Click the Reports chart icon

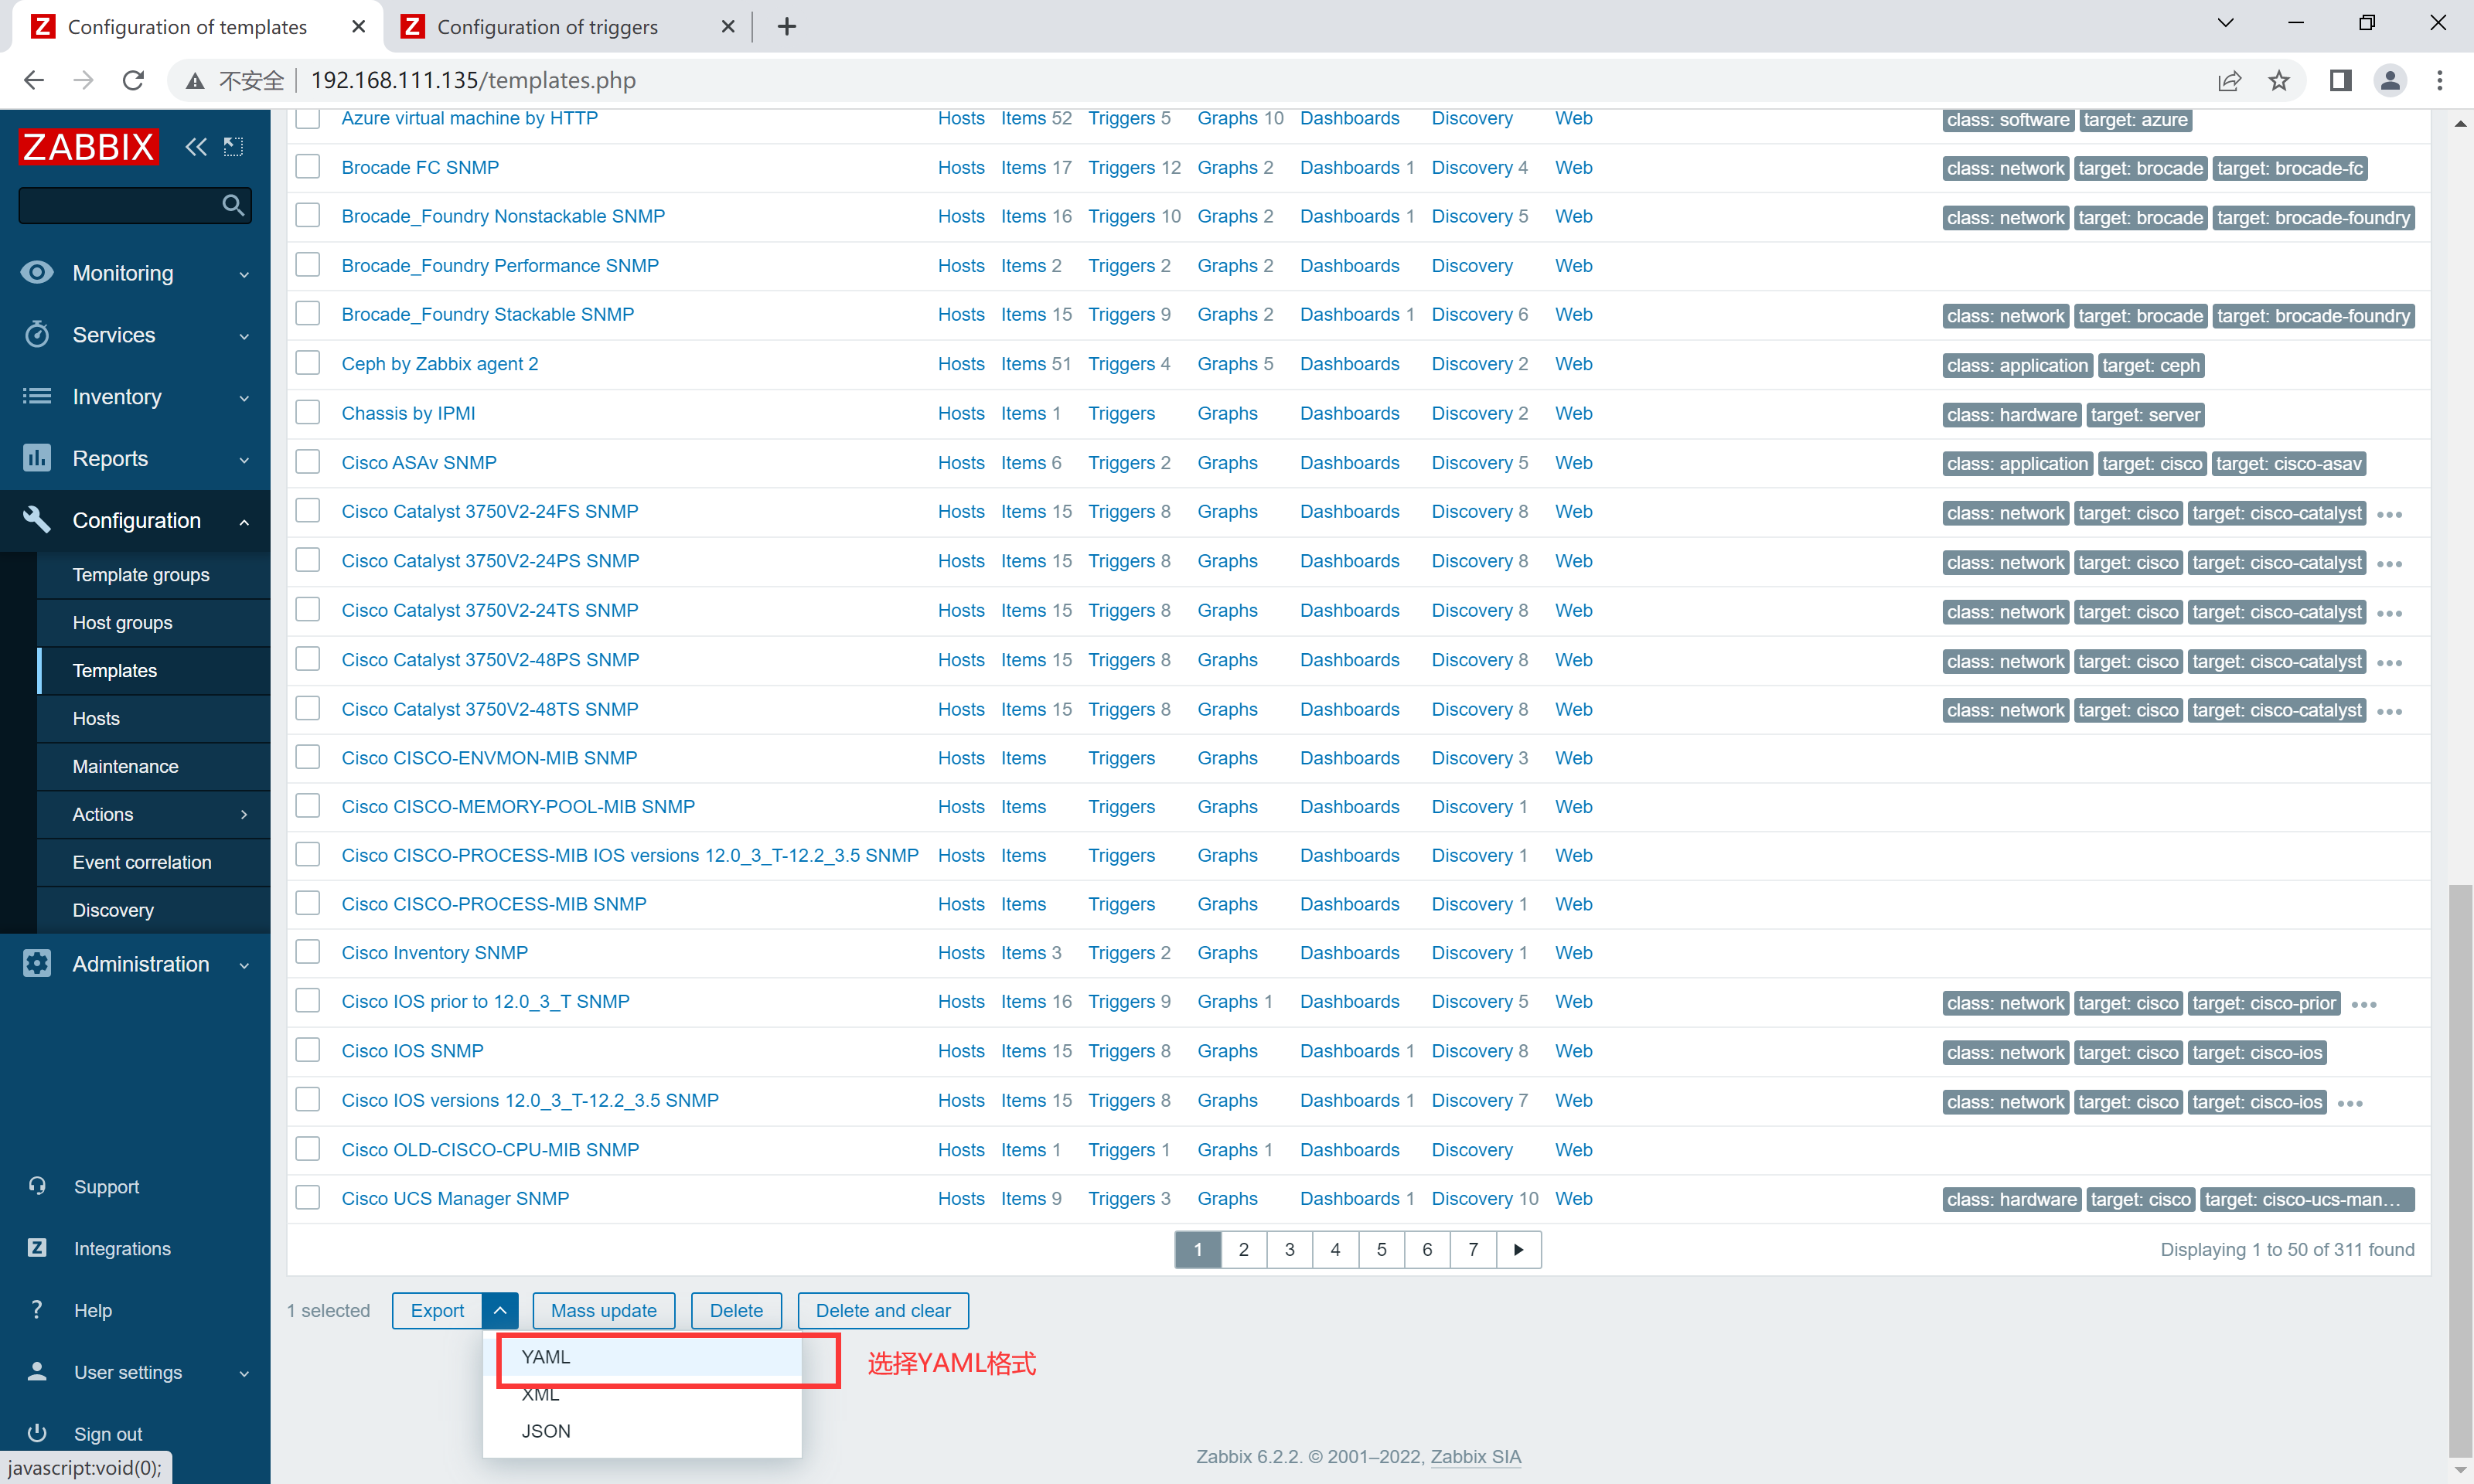tap(37, 458)
